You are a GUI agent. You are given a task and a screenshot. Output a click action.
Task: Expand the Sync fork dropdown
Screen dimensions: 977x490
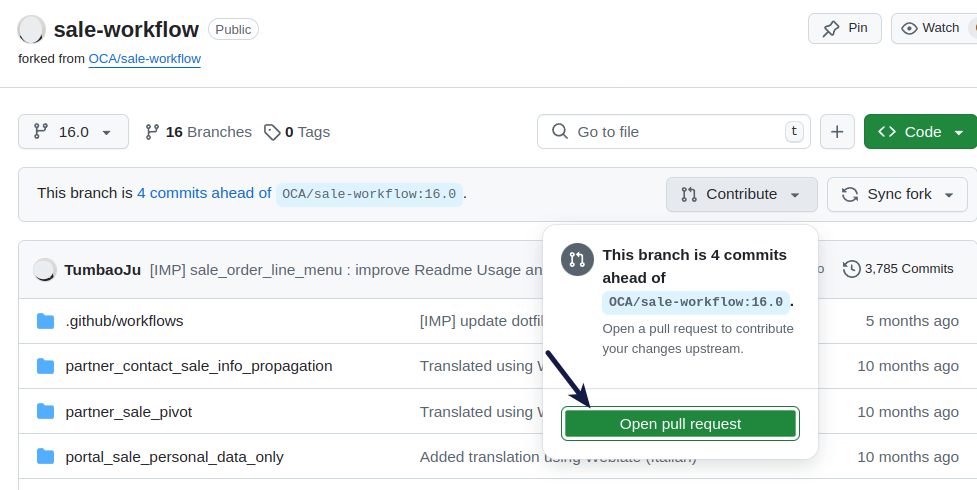tap(897, 194)
